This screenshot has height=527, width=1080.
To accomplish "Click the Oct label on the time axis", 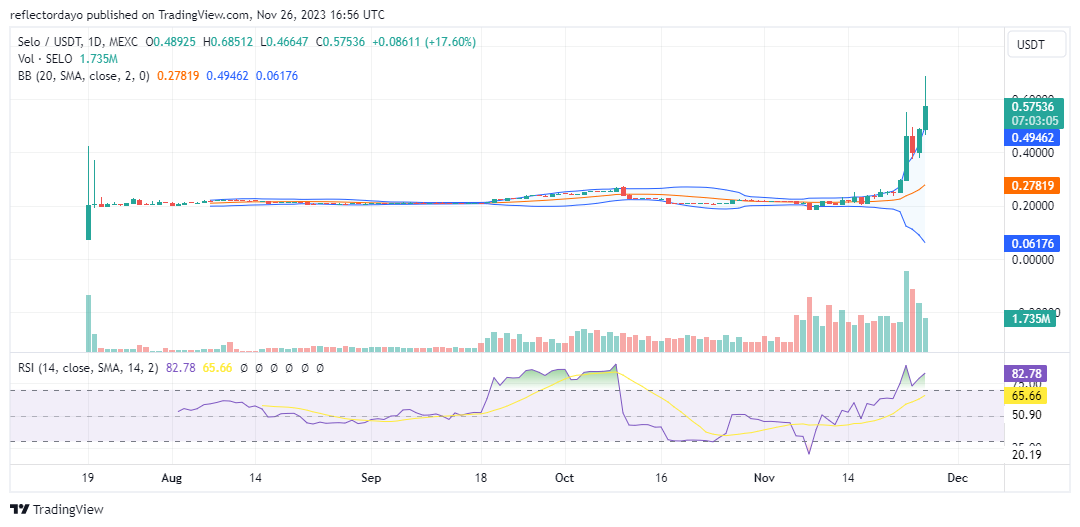I will point(564,478).
